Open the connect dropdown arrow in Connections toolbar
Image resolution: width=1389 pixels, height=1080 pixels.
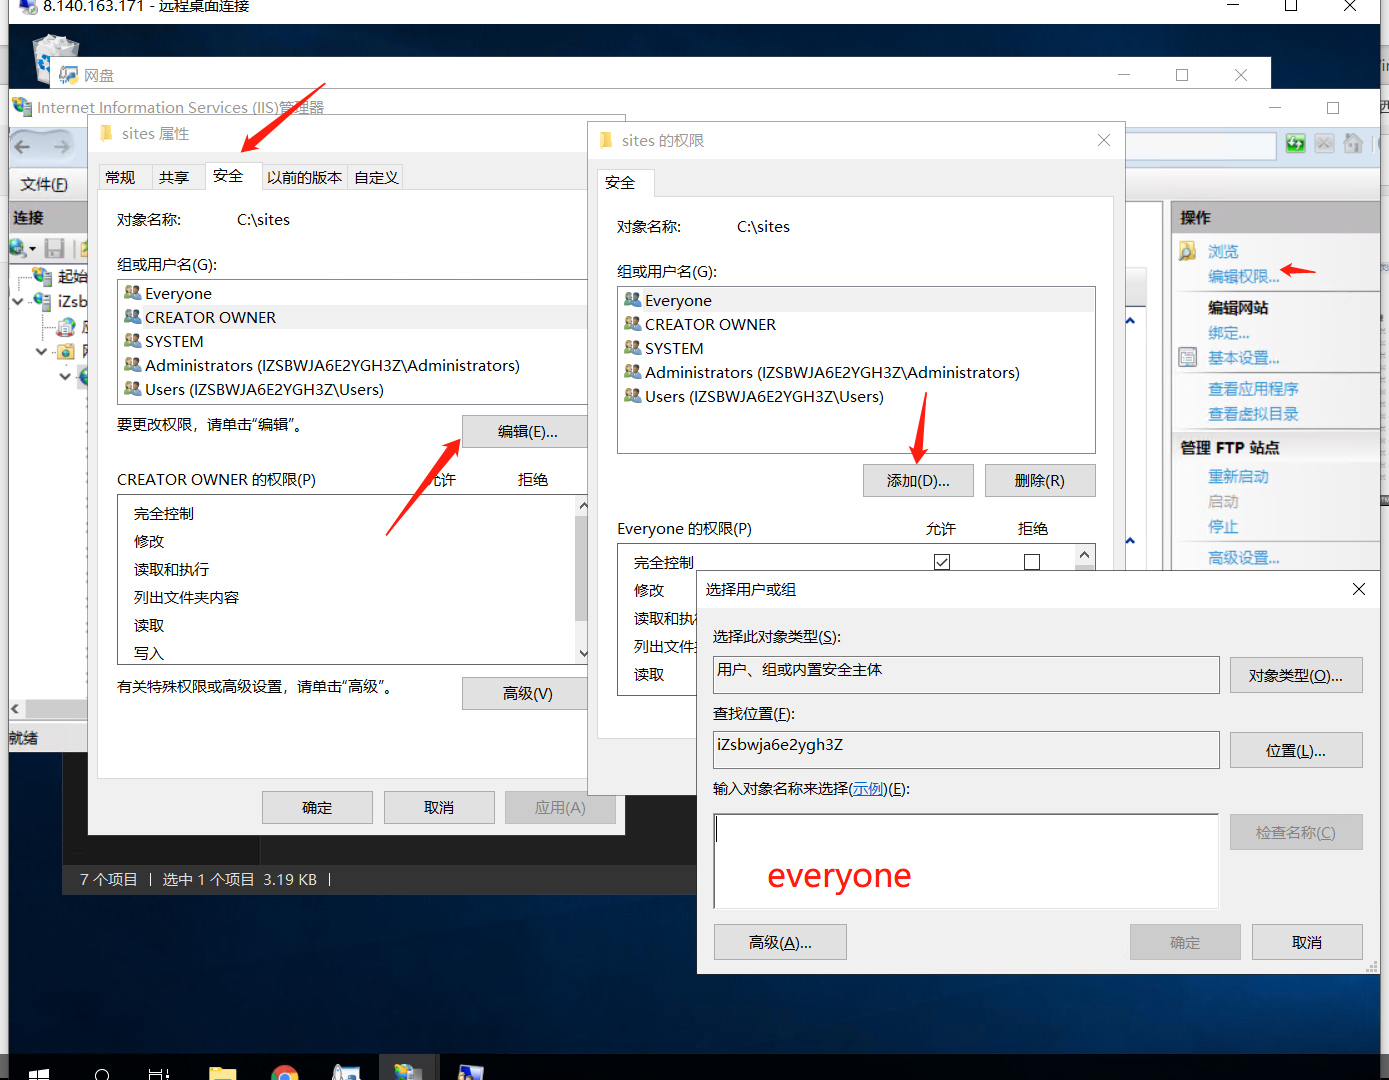click(33, 249)
